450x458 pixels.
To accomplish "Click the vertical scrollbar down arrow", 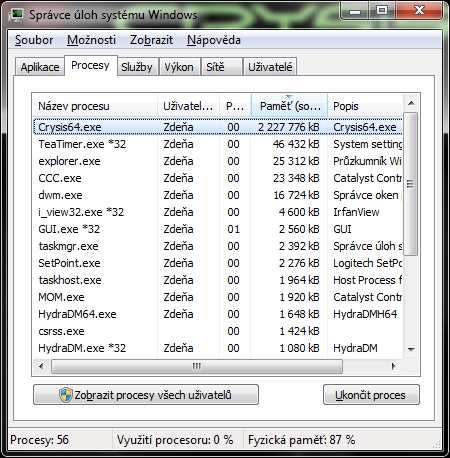I will point(411,349).
